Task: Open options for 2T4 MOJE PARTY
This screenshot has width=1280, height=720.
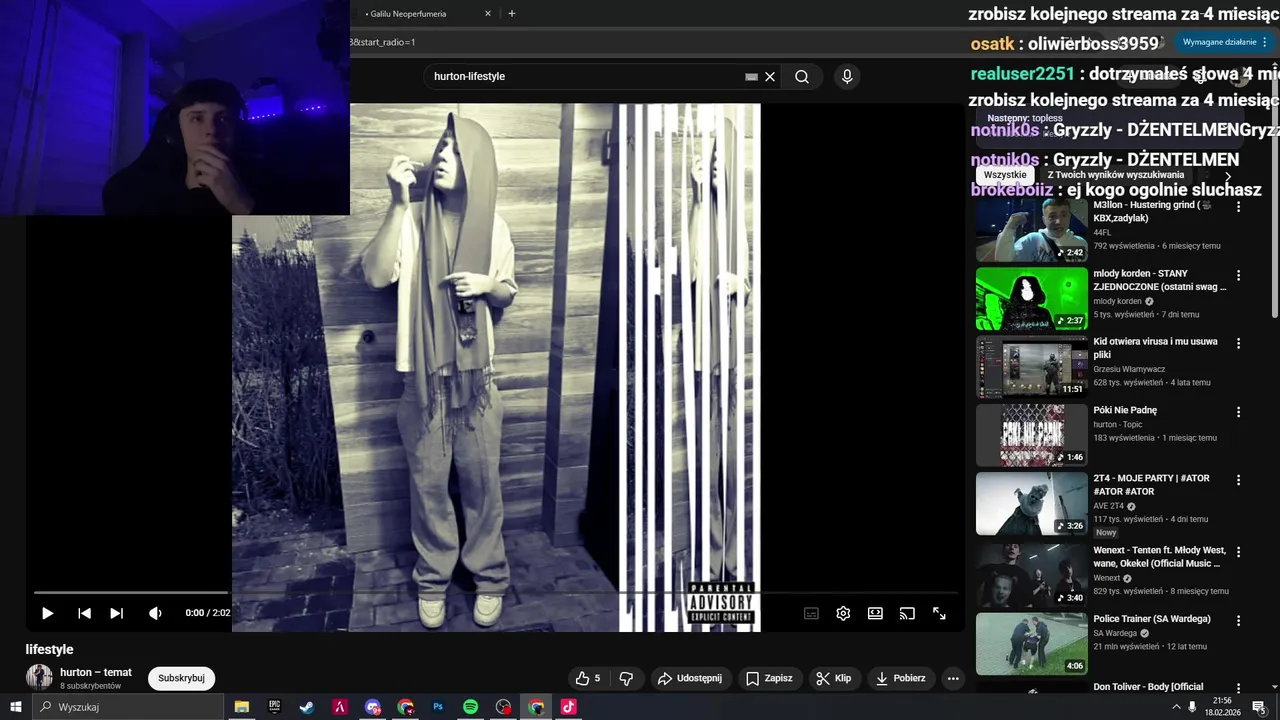Action: [1238, 480]
